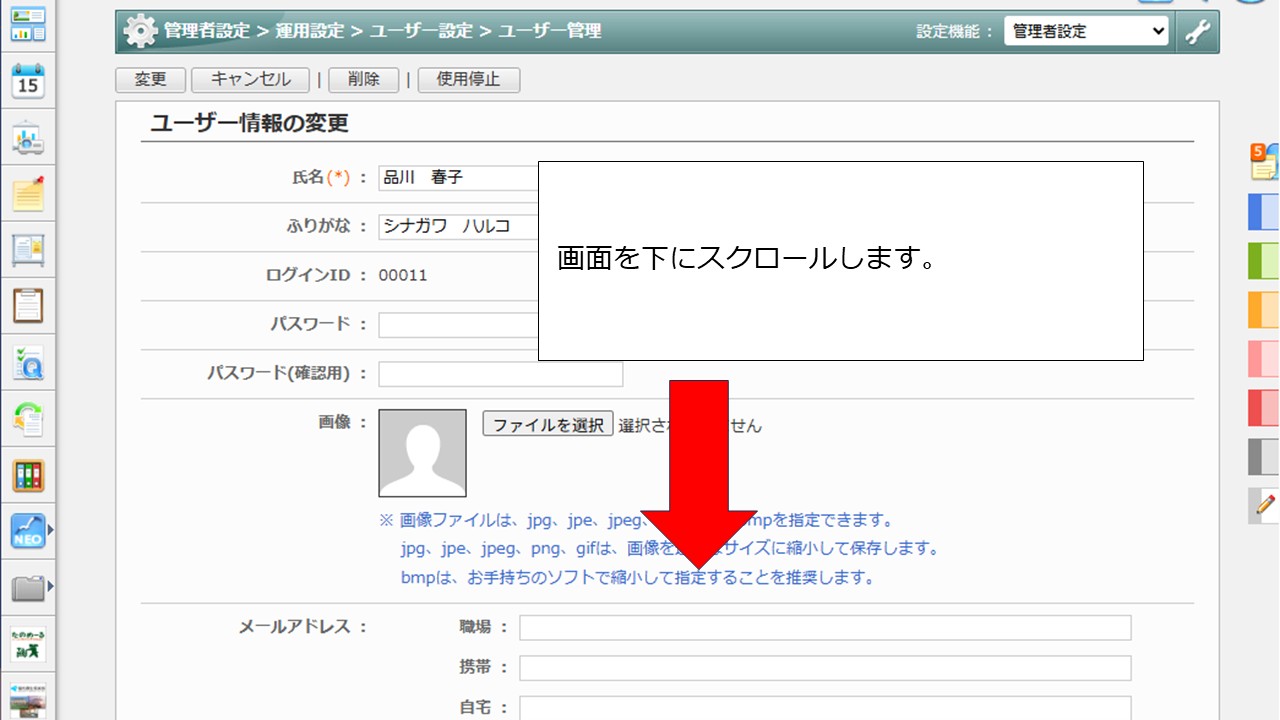Open the blue NEO chart icon
The width and height of the screenshot is (1280, 720).
click(x=27, y=530)
